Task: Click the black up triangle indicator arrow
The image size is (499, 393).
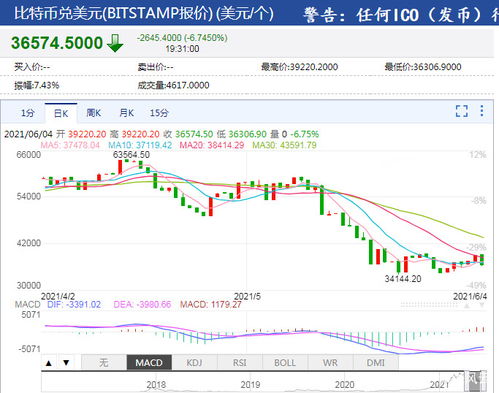Action: (x=49, y=363)
